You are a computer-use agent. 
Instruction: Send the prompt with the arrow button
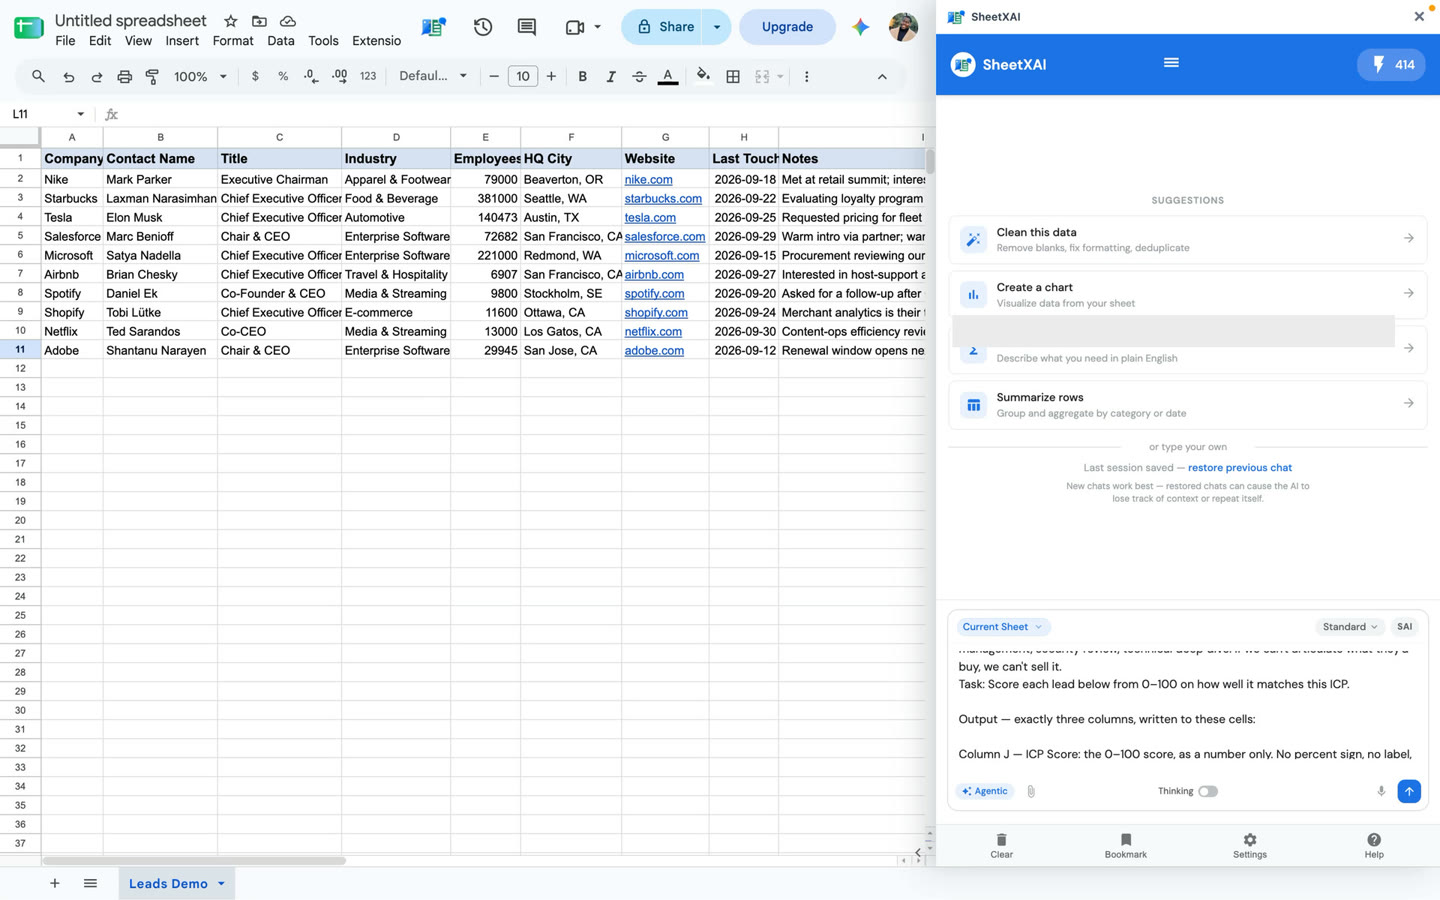click(x=1409, y=791)
